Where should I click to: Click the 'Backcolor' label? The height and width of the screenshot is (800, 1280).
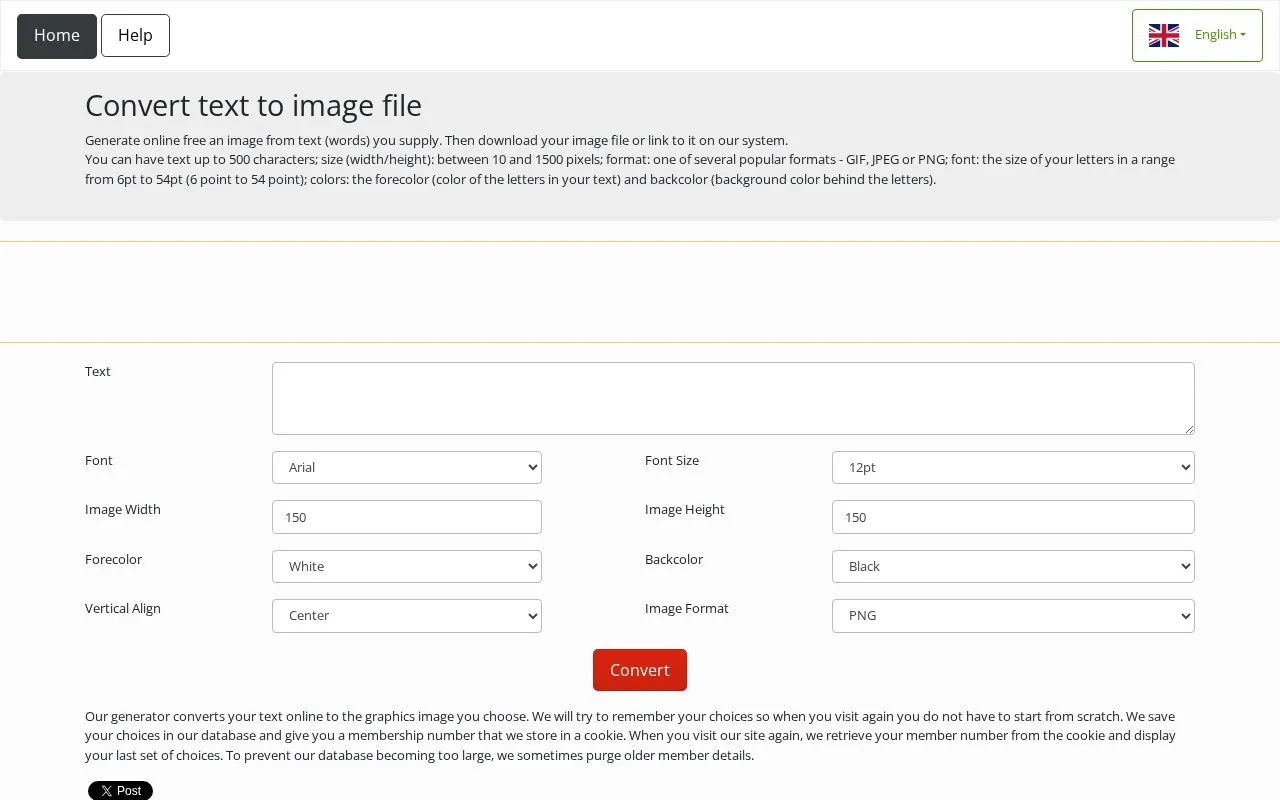[x=674, y=559]
